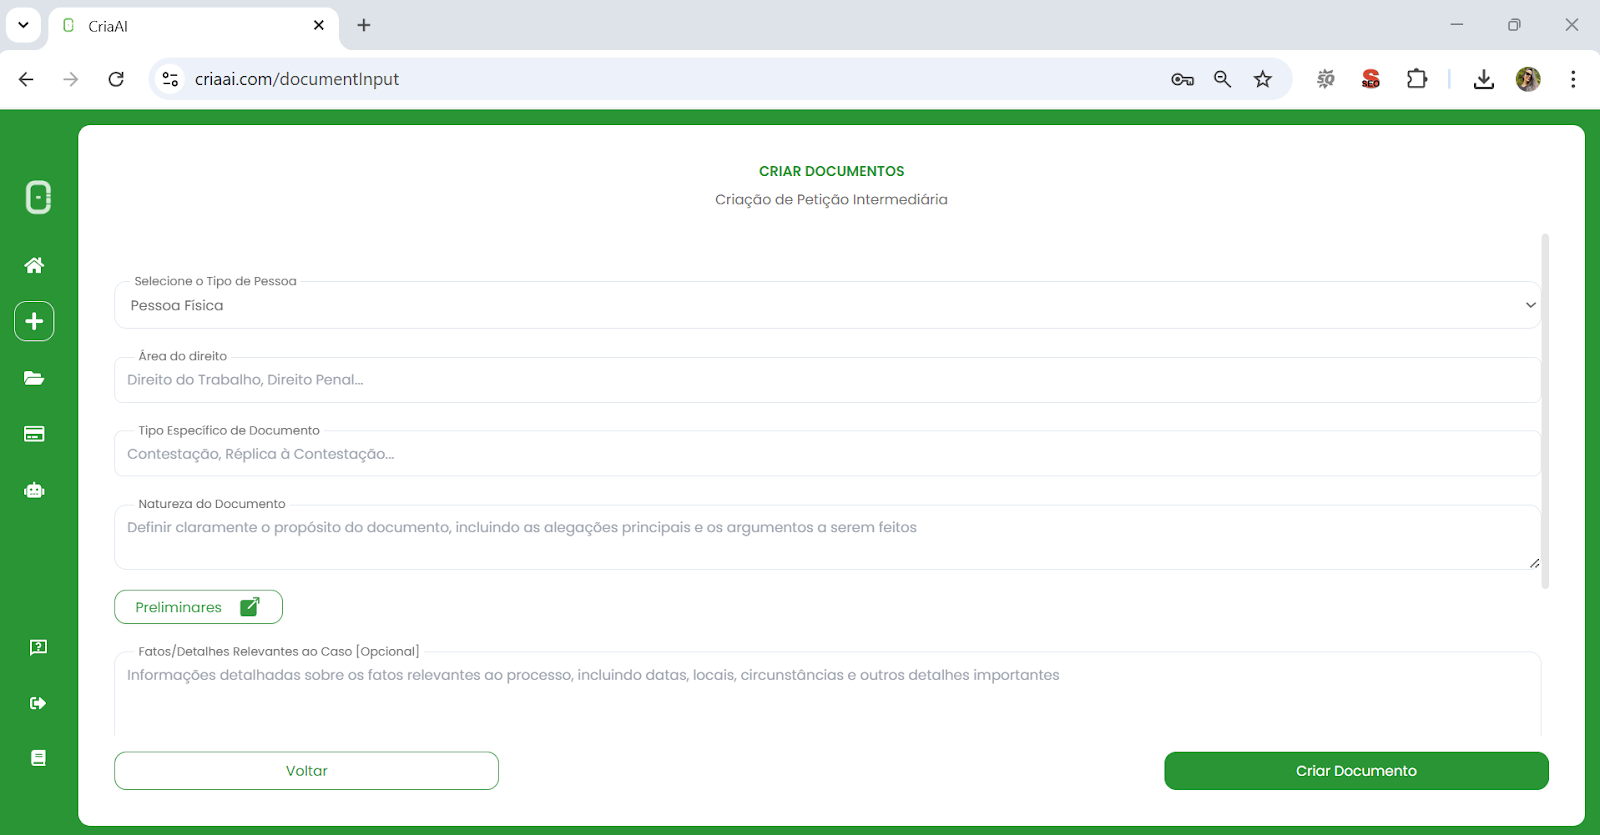
Task: Click the logout icon in sidebar
Action: tap(38, 703)
